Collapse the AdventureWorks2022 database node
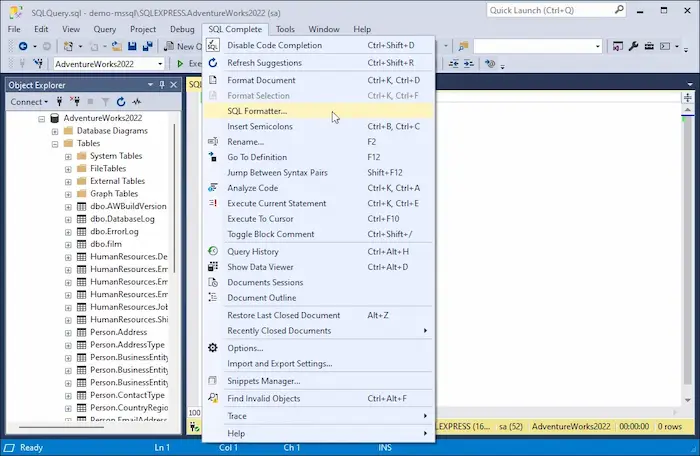This screenshot has height=456, width=700. (42, 119)
